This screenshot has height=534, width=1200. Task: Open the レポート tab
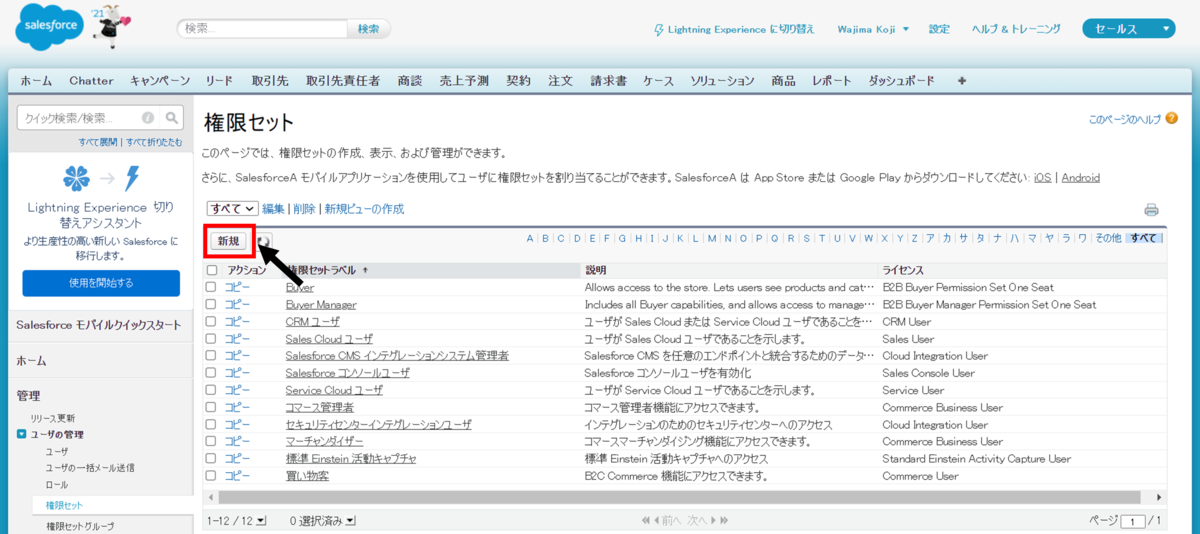pyautogui.click(x=832, y=81)
